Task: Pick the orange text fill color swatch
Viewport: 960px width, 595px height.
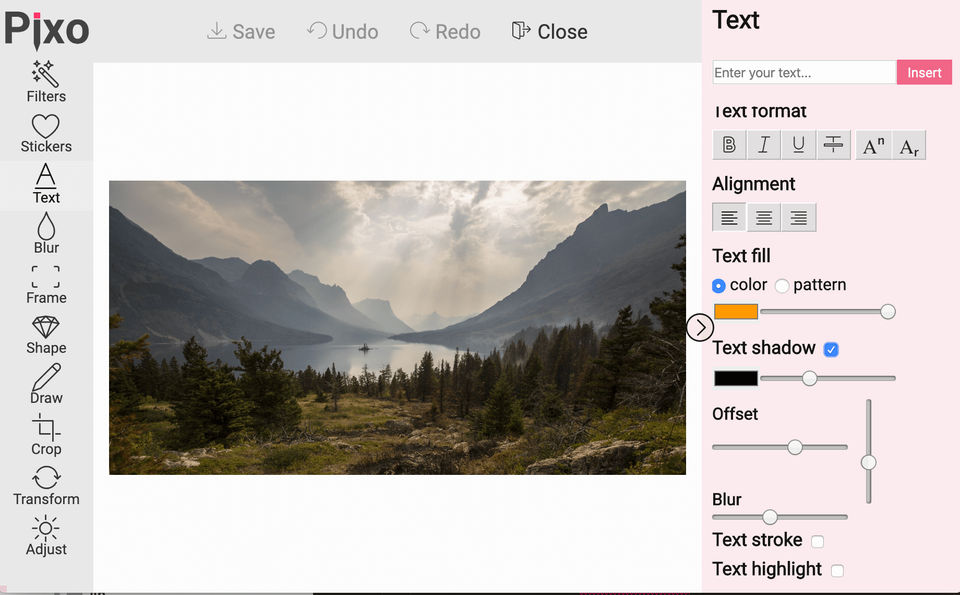Action: coord(736,312)
